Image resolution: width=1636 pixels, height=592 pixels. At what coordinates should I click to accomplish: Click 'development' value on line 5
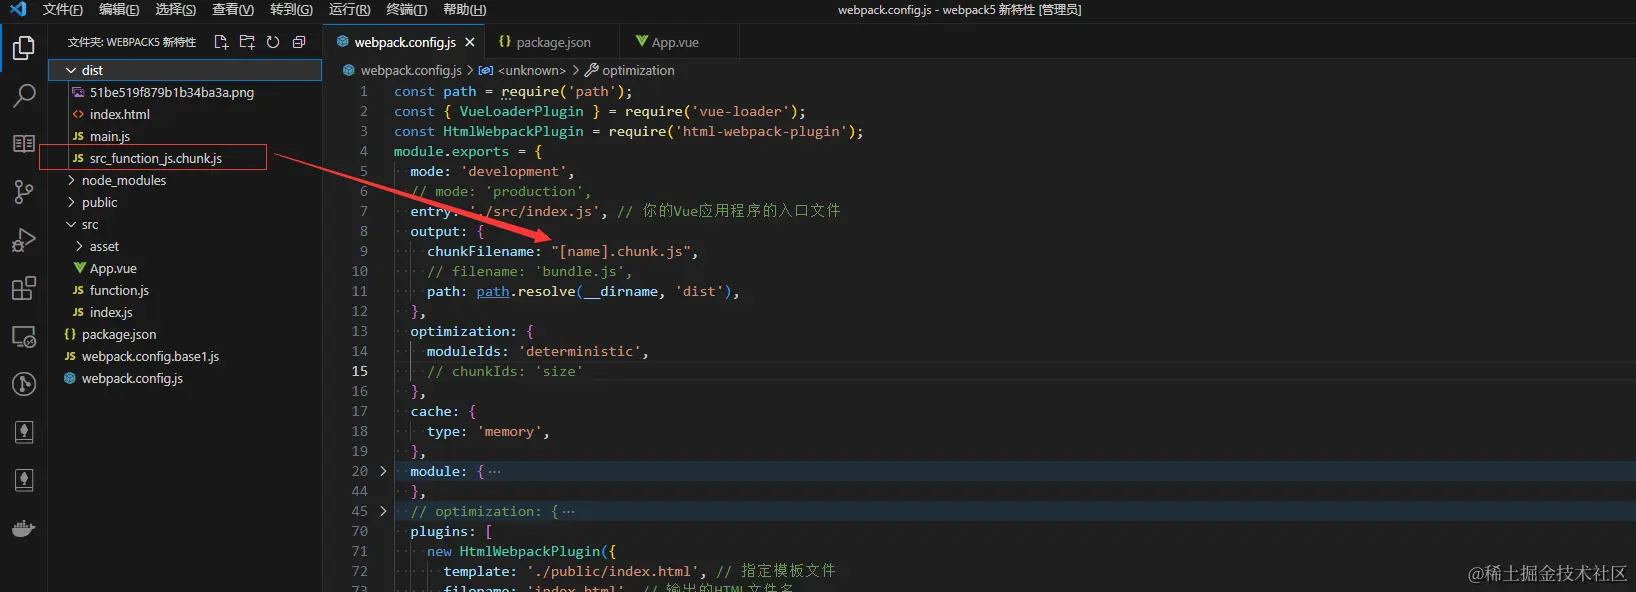[513, 171]
